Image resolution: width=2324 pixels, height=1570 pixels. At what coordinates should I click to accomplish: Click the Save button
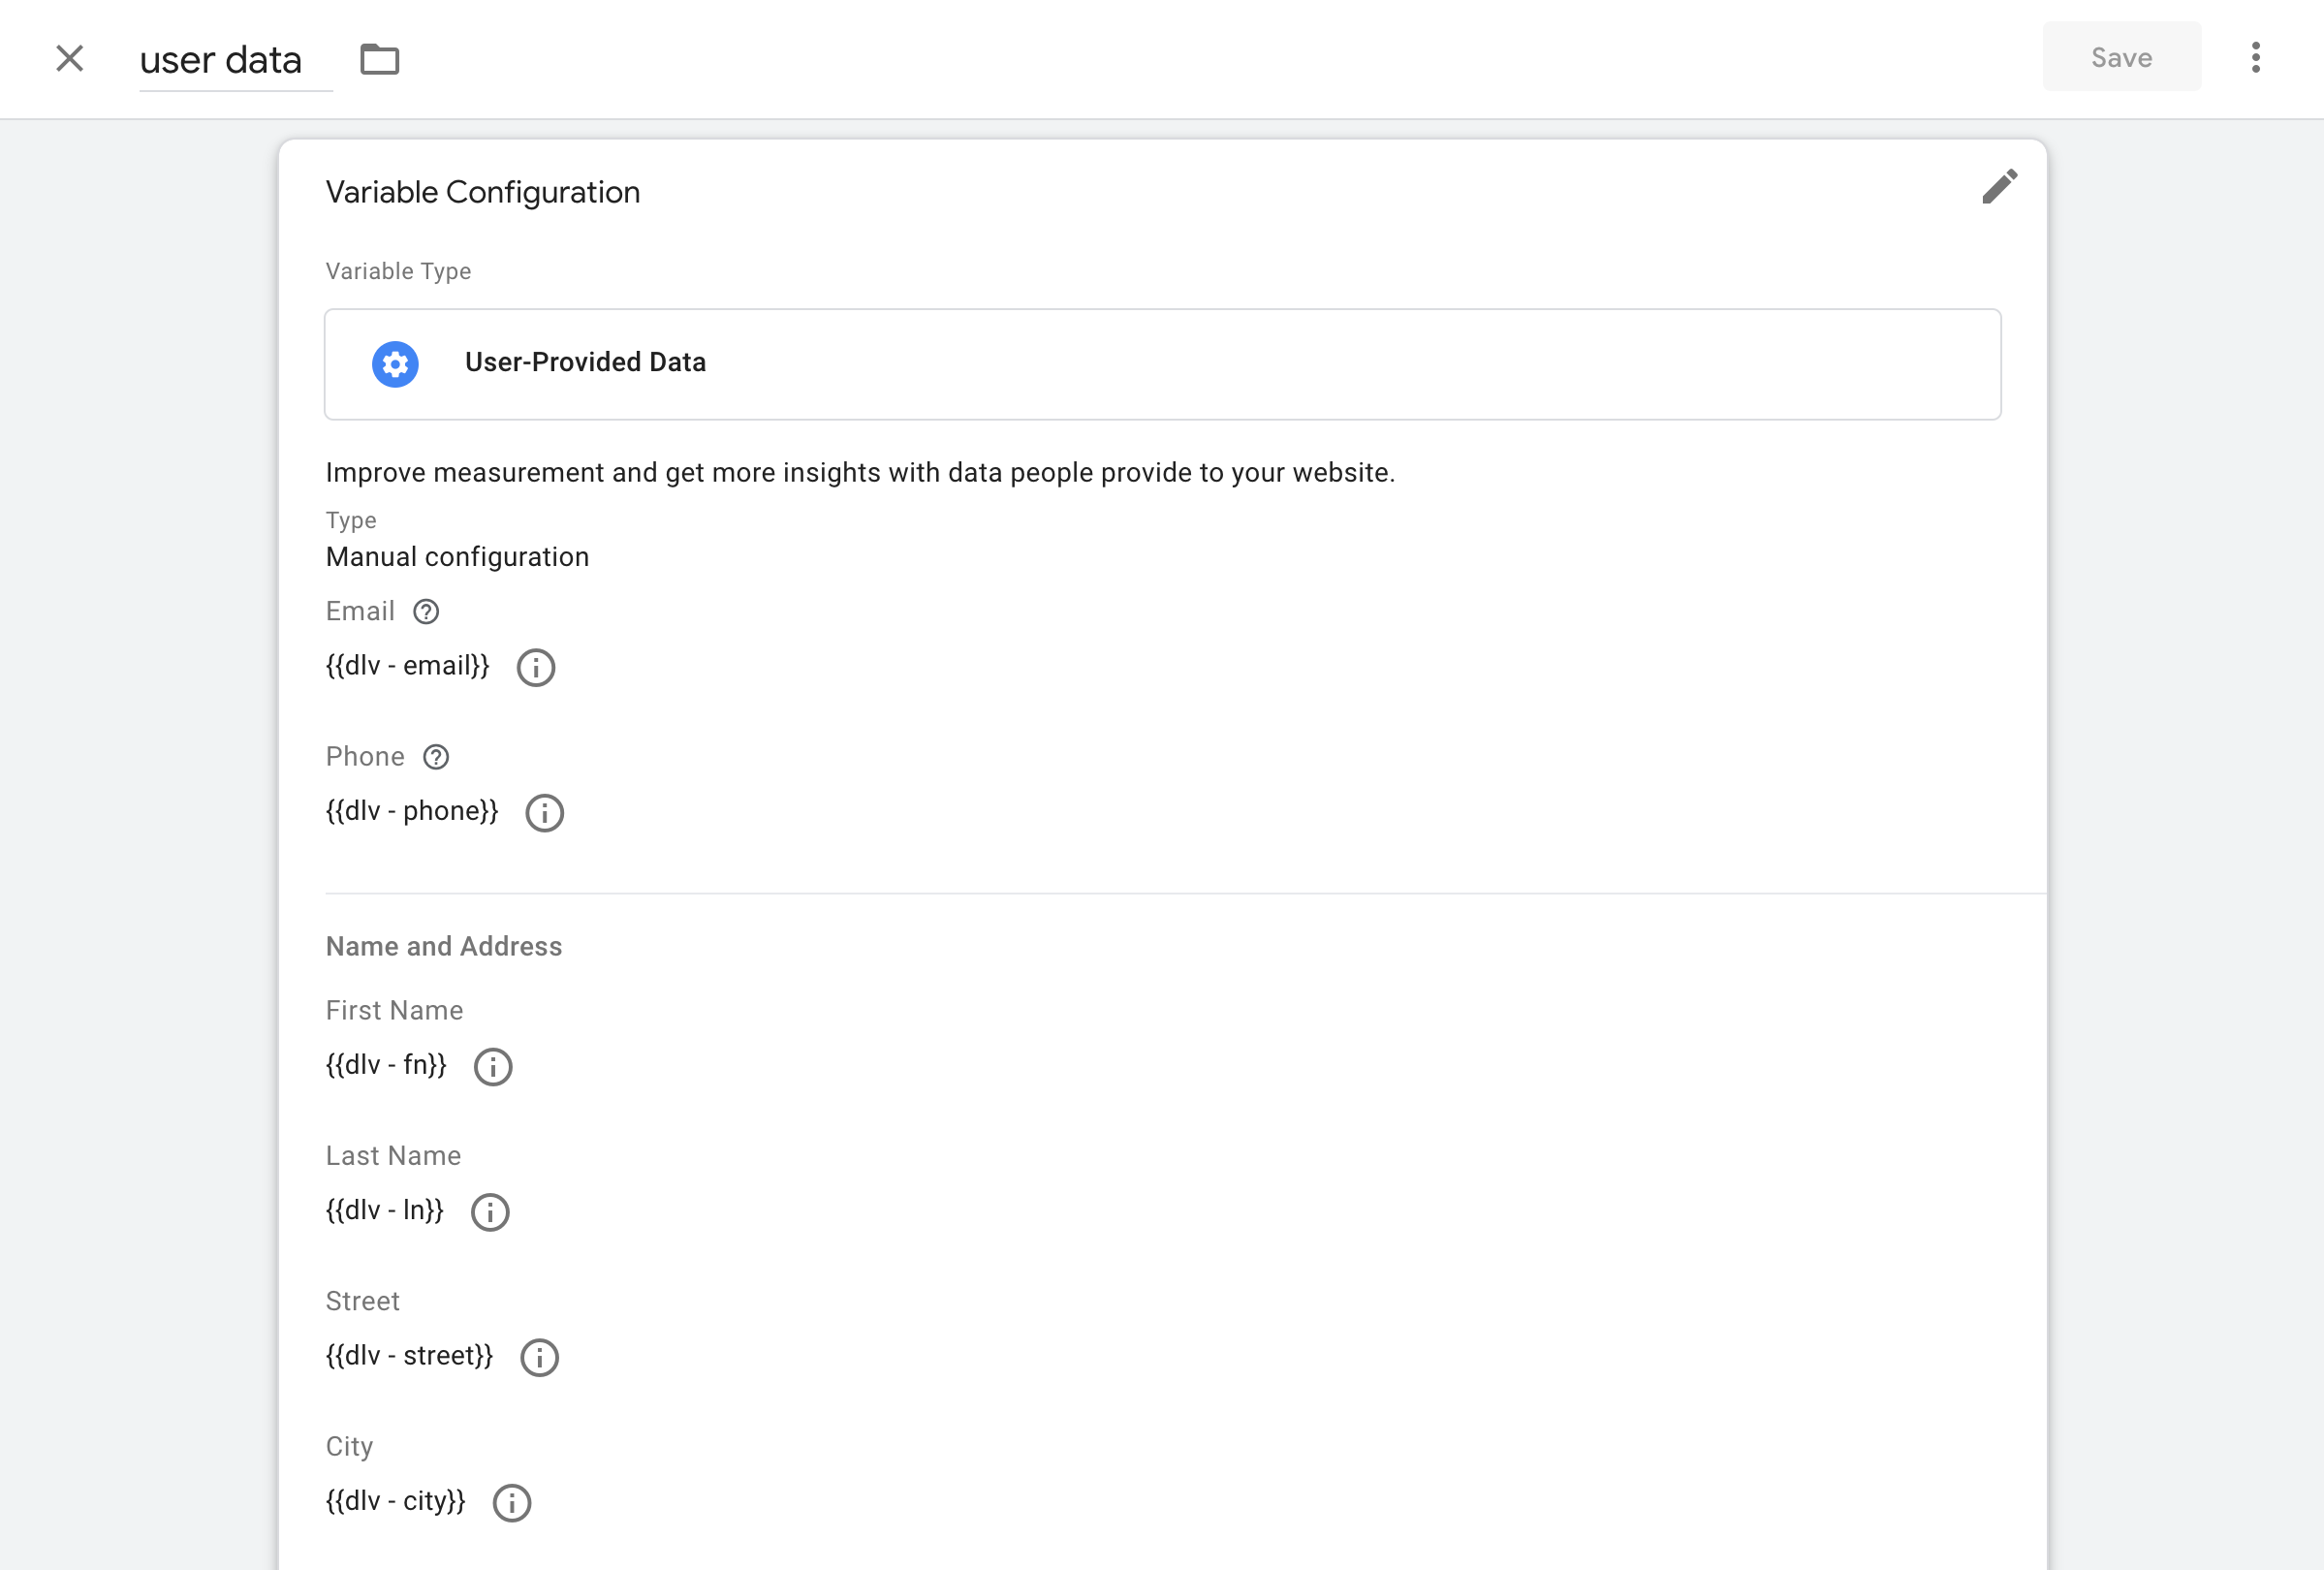[x=2121, y=57]
